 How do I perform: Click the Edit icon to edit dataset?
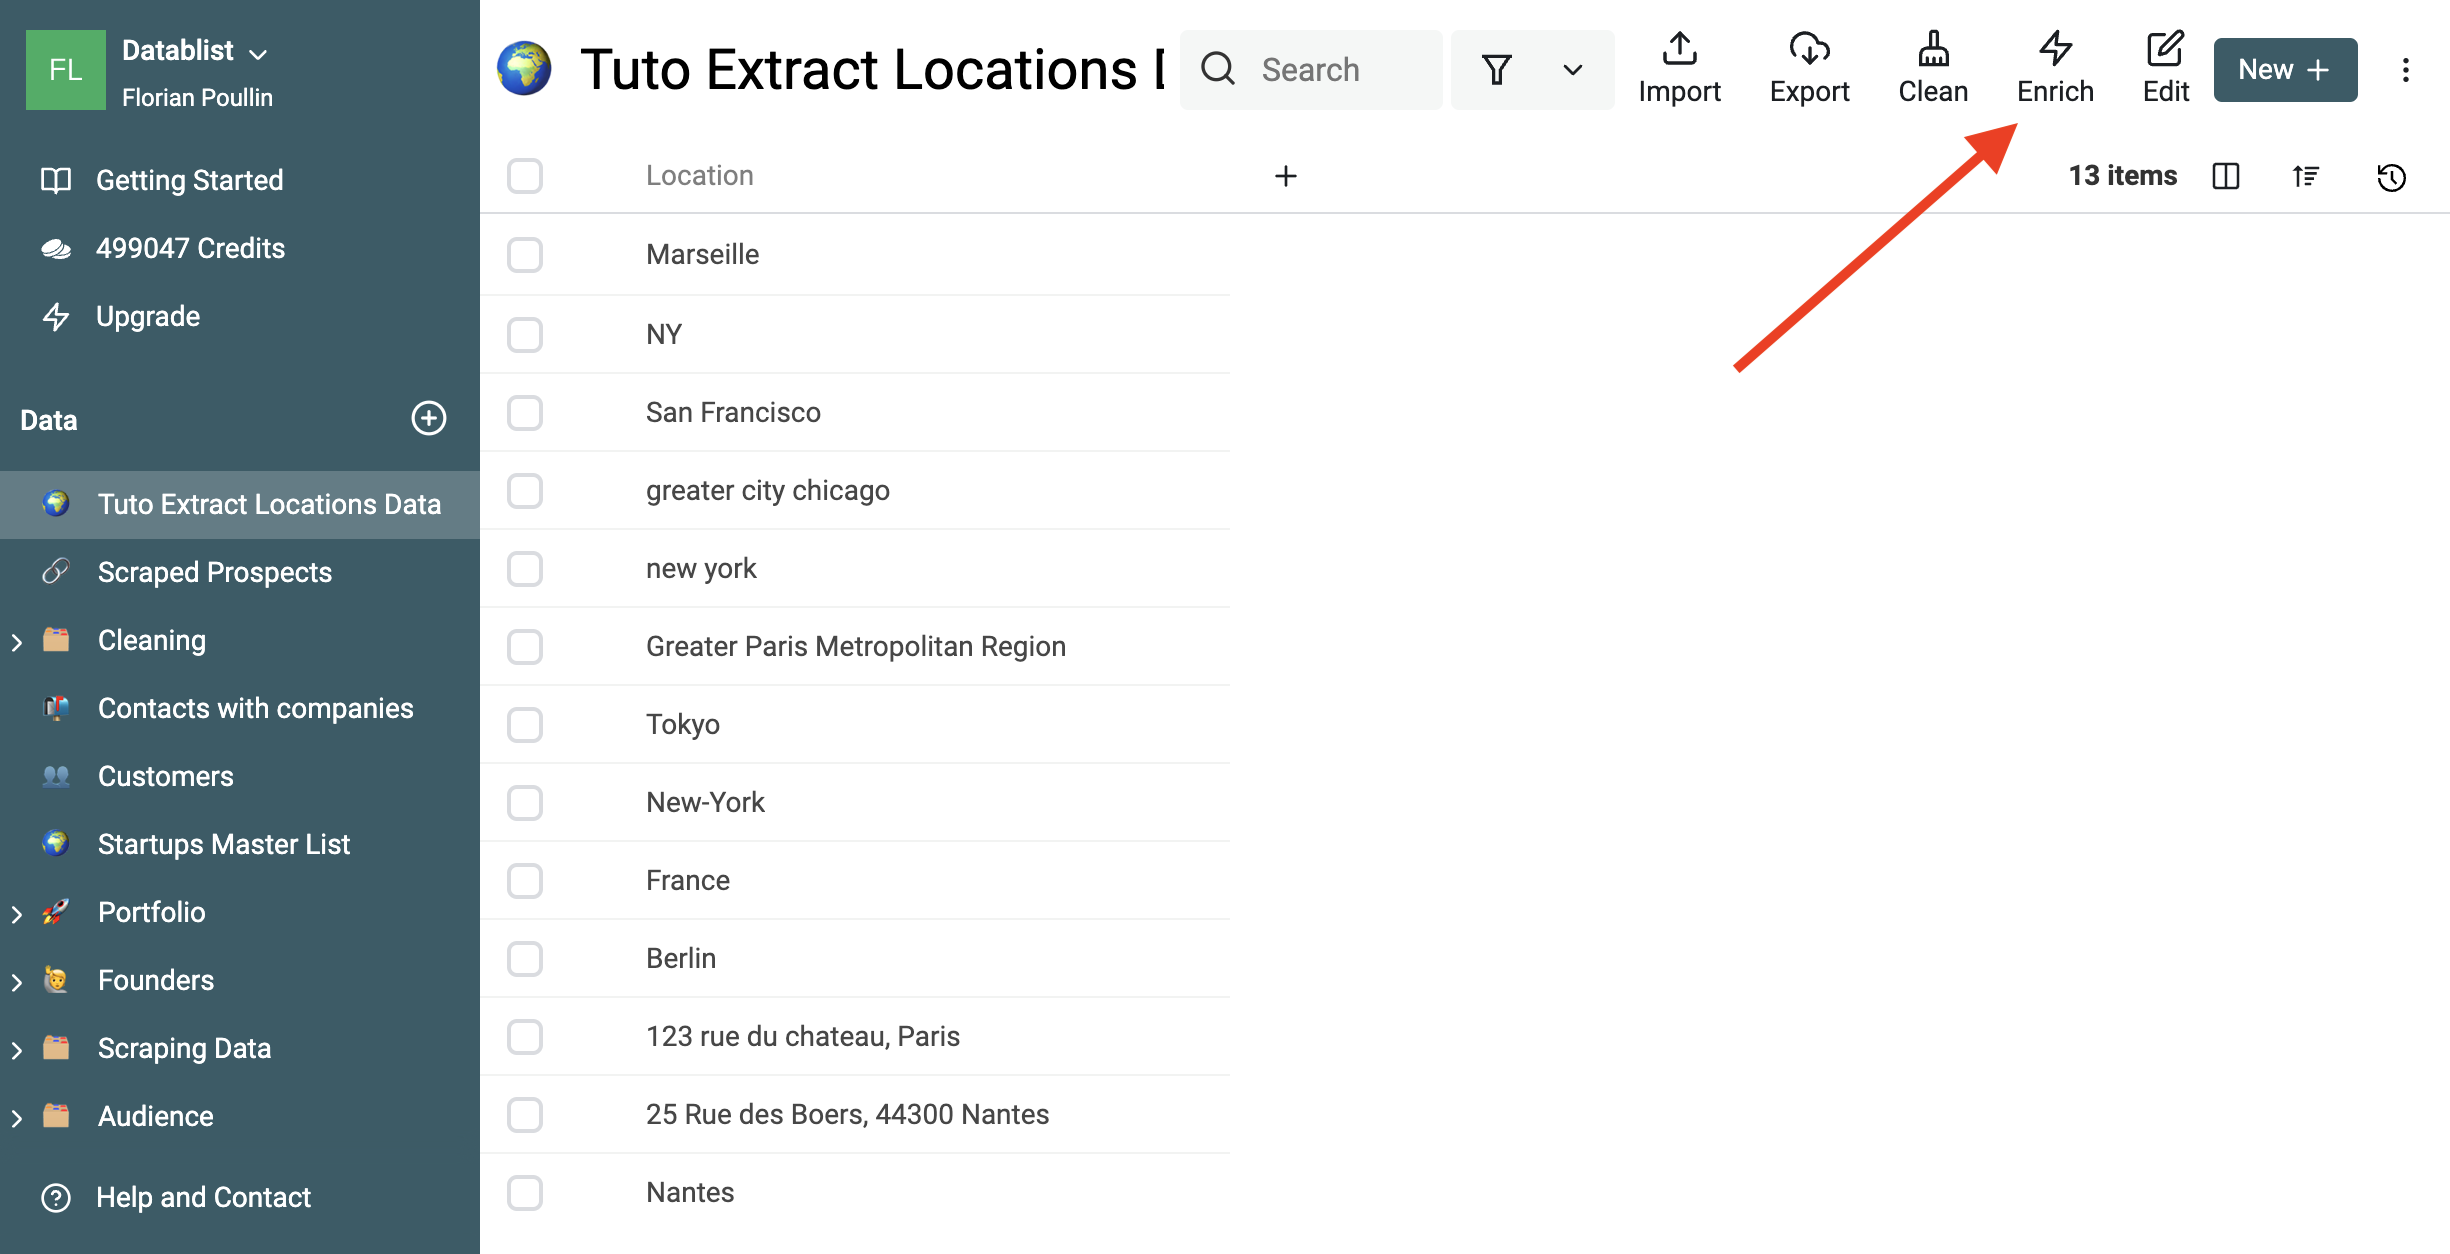pyautogui.click(x=2165, y=67)
